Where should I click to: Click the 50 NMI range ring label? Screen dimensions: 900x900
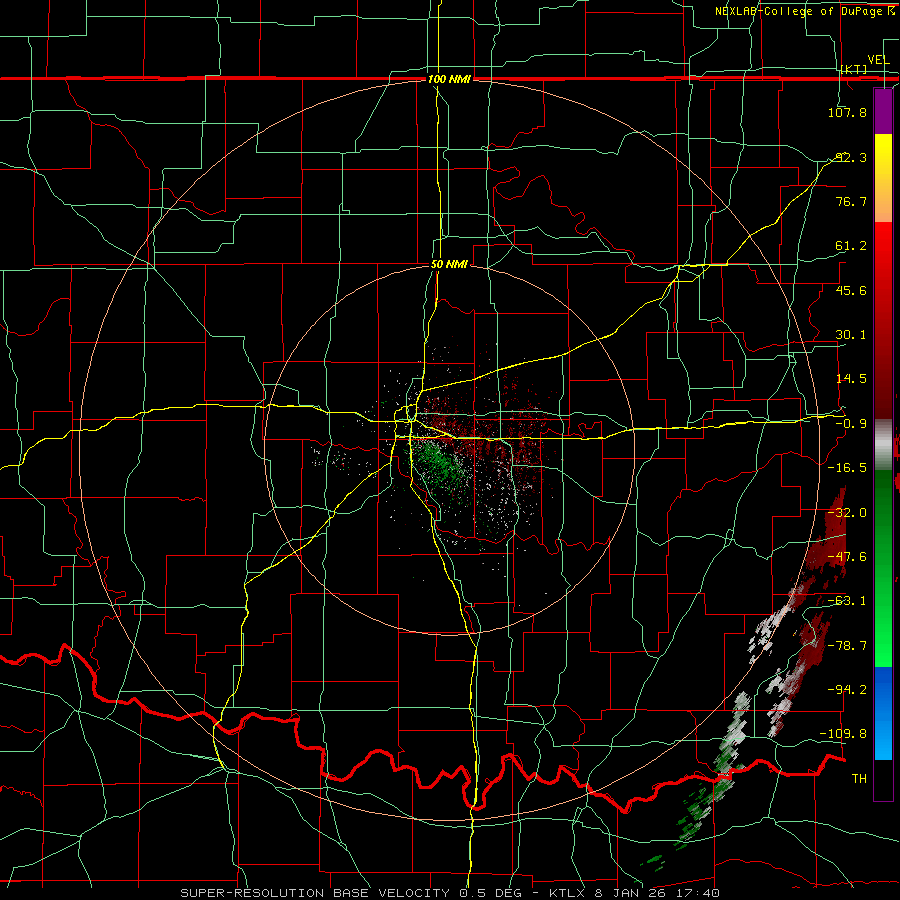[x=449, y=264]
